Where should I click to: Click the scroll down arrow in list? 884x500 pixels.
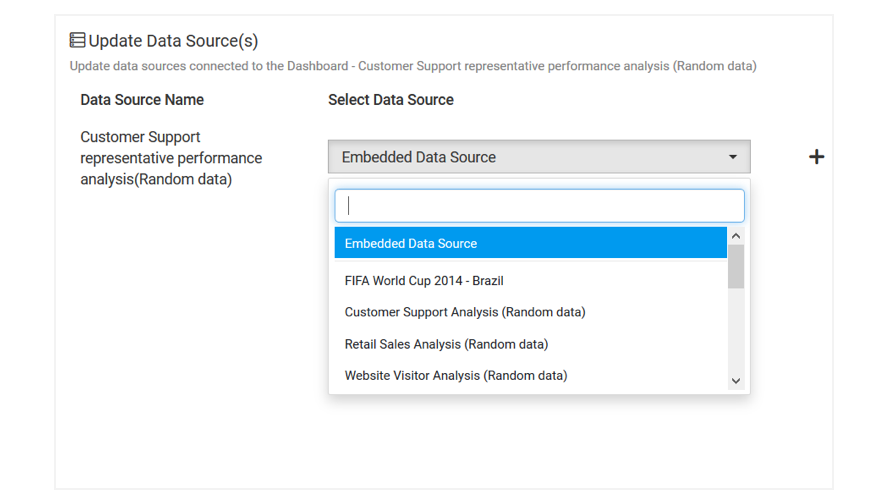736,381
